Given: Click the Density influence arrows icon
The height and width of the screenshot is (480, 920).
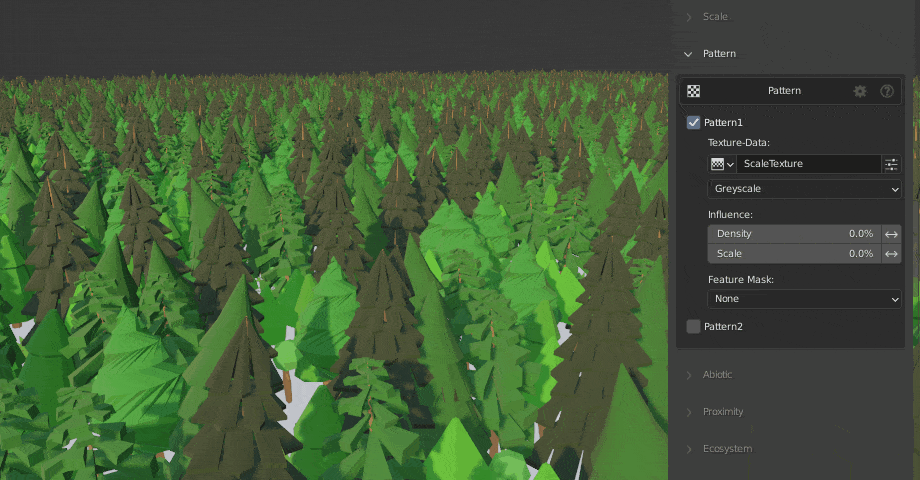Looking at the screenshot, I should [x=891, y=234].
